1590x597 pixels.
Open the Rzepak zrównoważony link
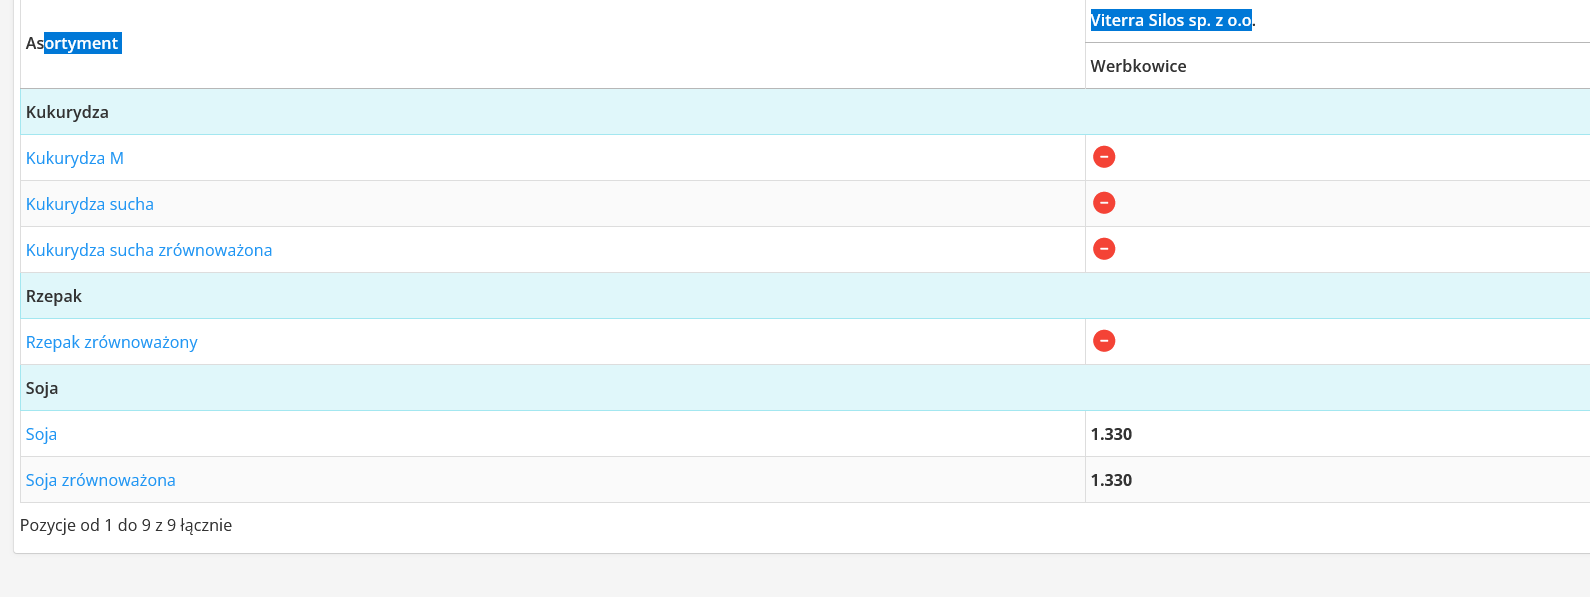point(112,342)
